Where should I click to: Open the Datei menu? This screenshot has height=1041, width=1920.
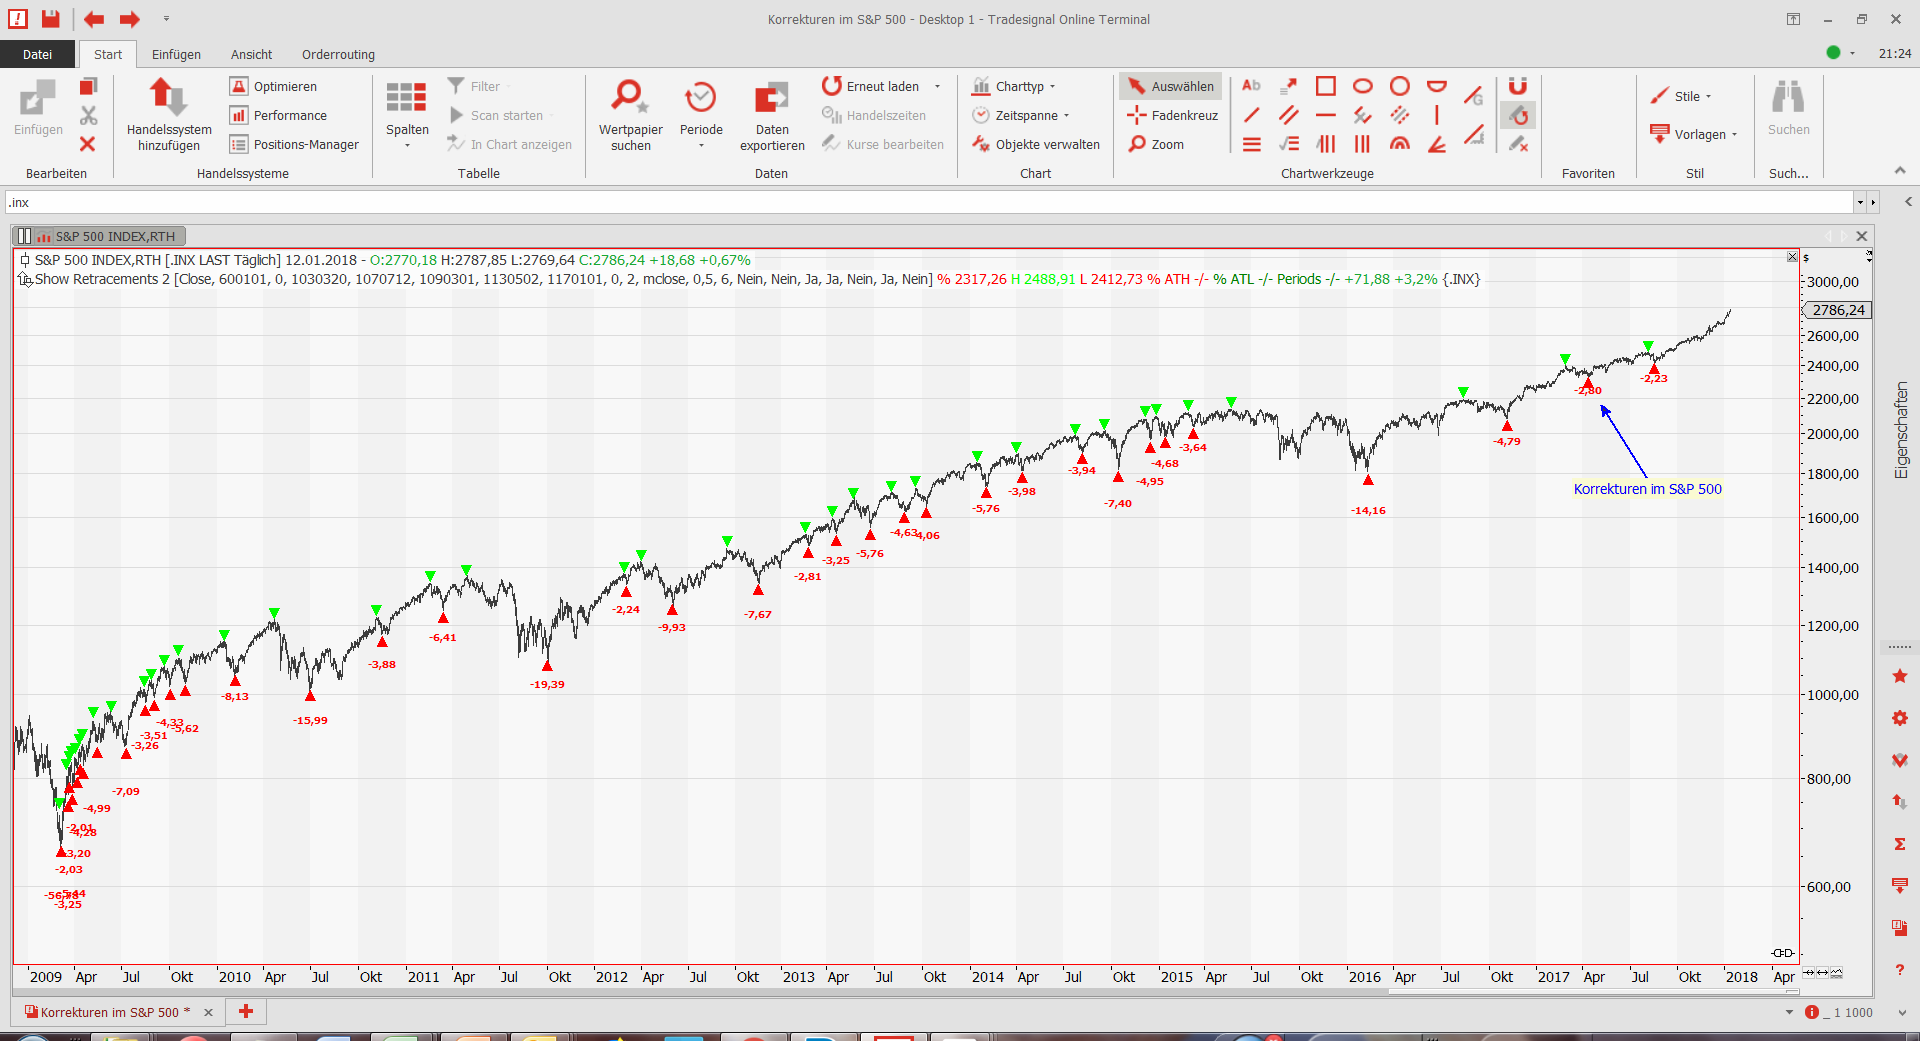pos(37,54)
